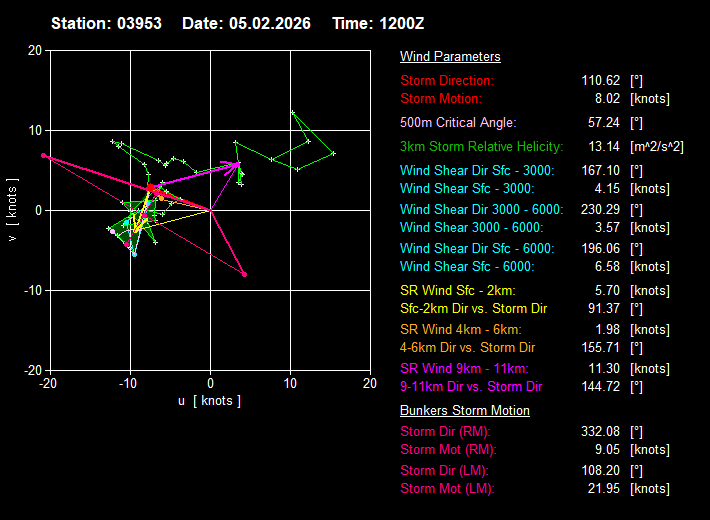The width and height of the screenshot is (710, 520).
Task: Select the 500m Critical Angle label
Action: click(458, 123)
